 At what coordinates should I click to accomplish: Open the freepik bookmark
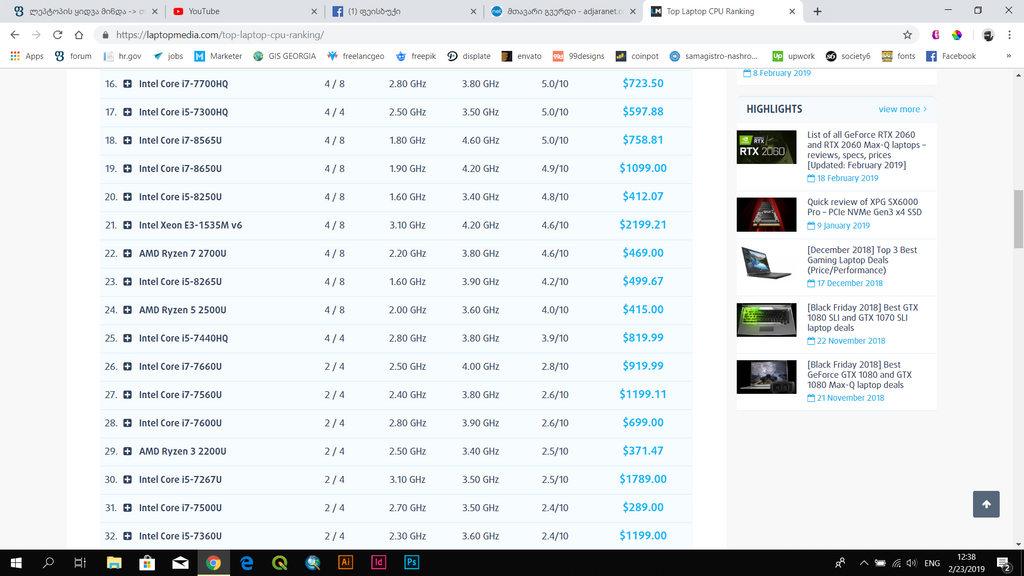[x=416, y=56]
